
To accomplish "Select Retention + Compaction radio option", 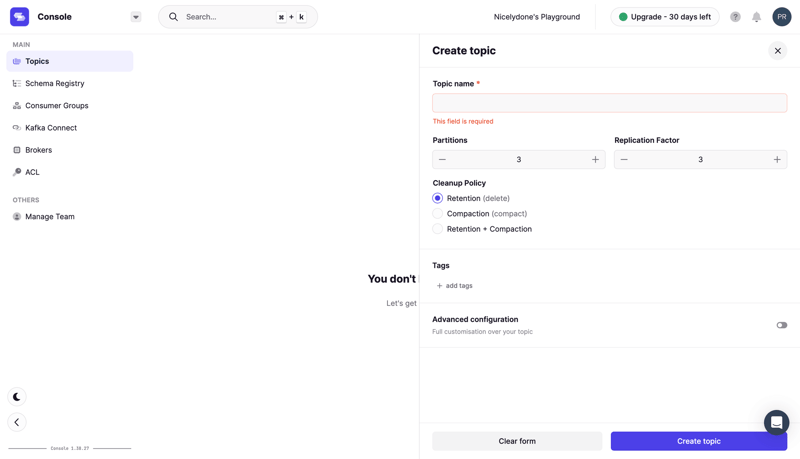I will (x=437, y=228).
